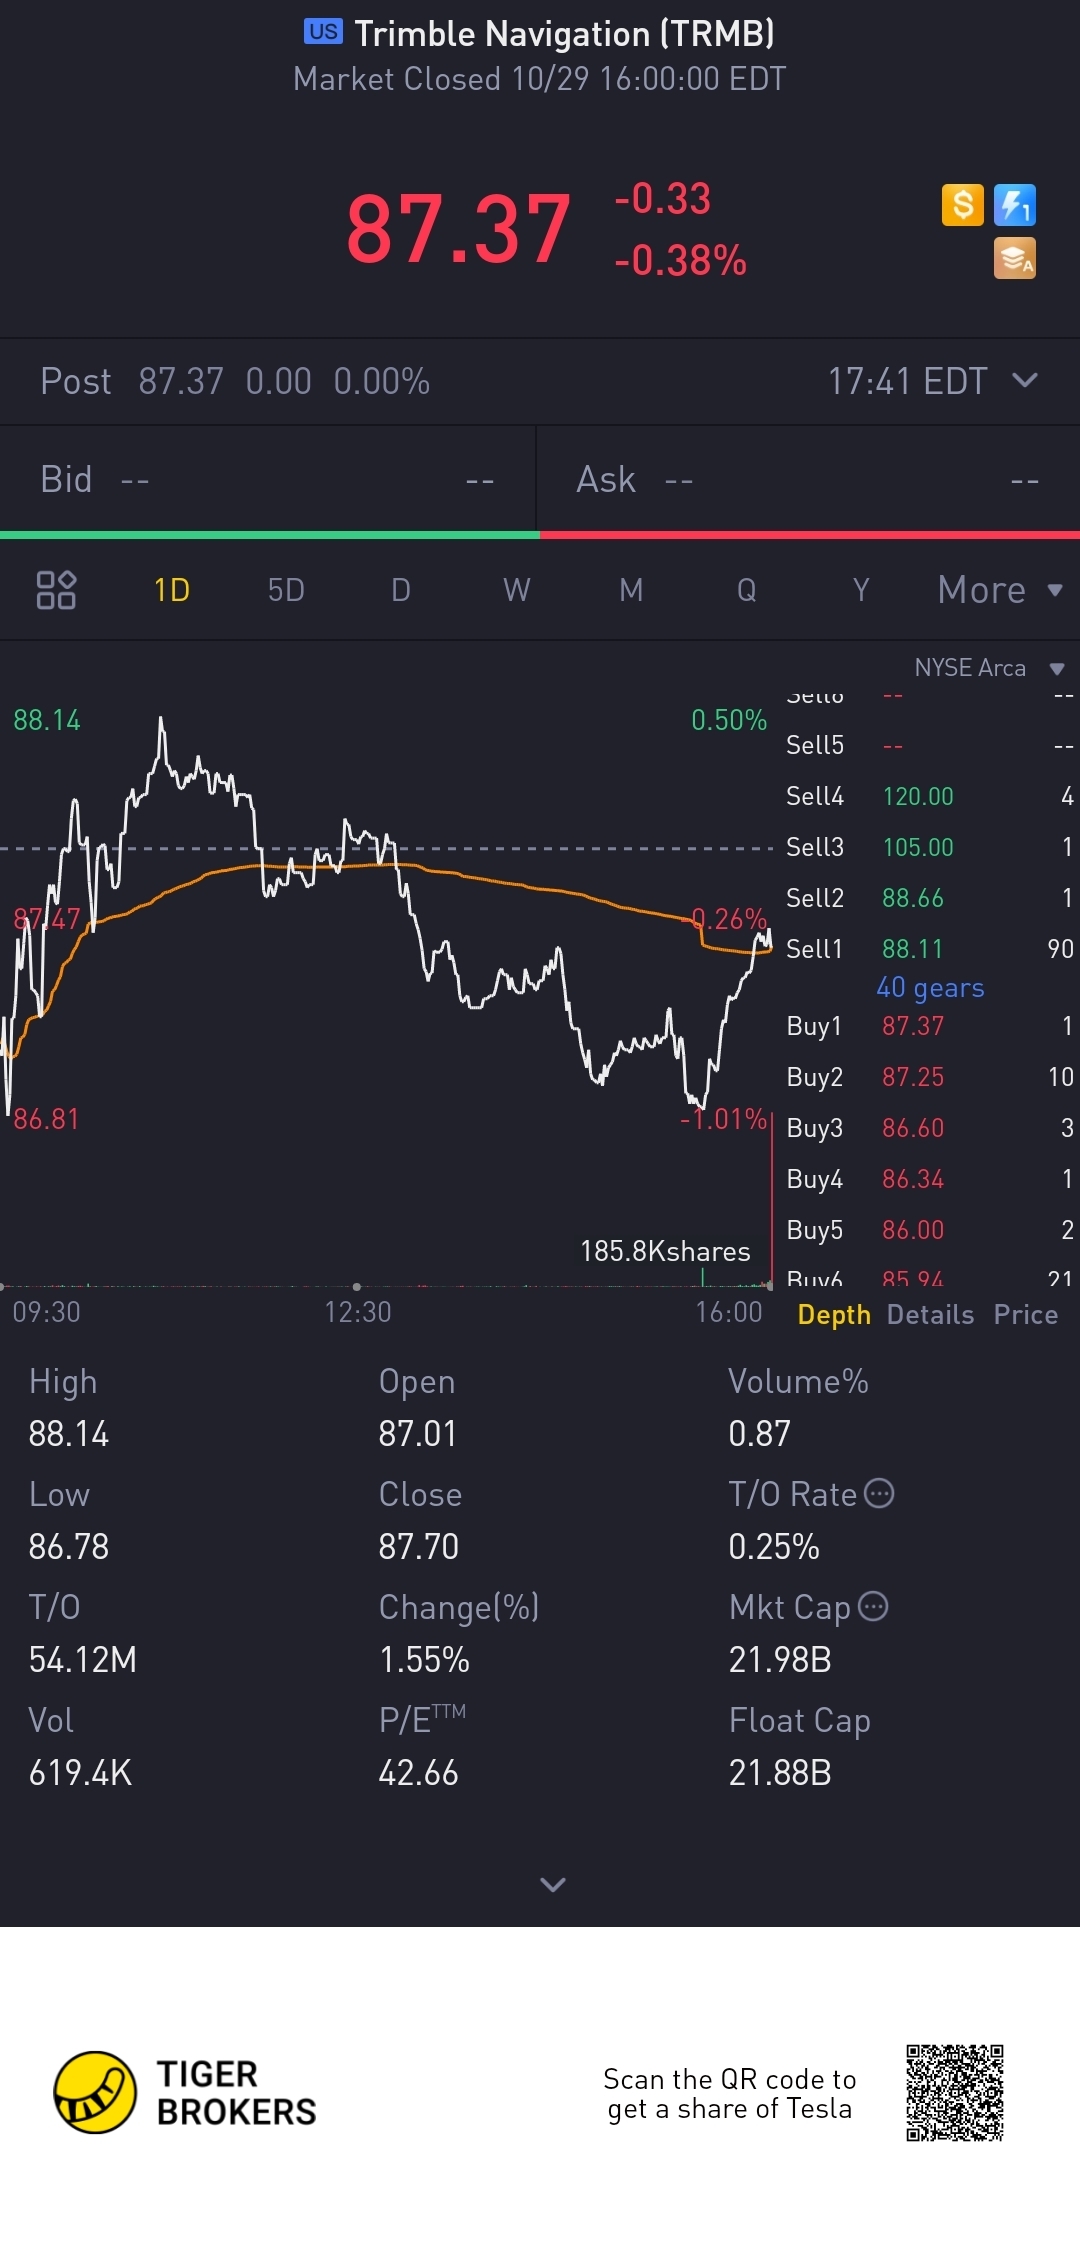Select the Sell1 88.11 order row
Viewport: 1080px width, 2259px height.
coord(929,949)
